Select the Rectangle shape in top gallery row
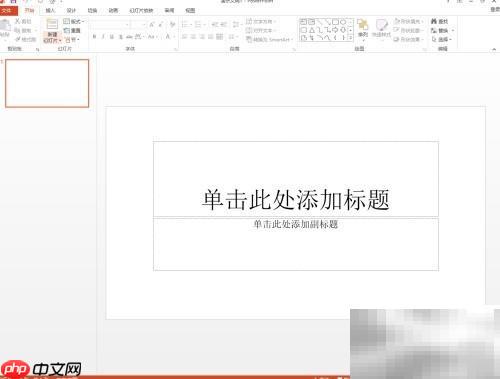Screen dimensions: 500x379 pyautogui.click(x=335, y=22)
